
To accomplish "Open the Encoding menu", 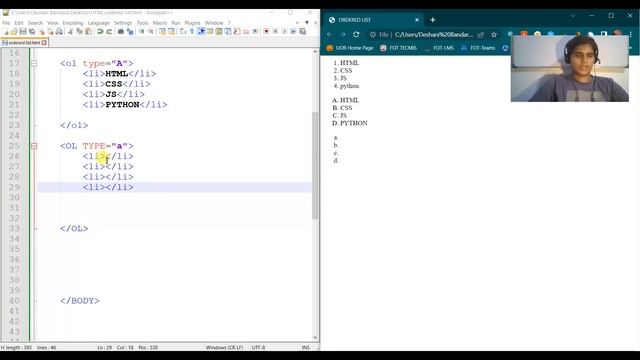I will click(x=73, y=23).
